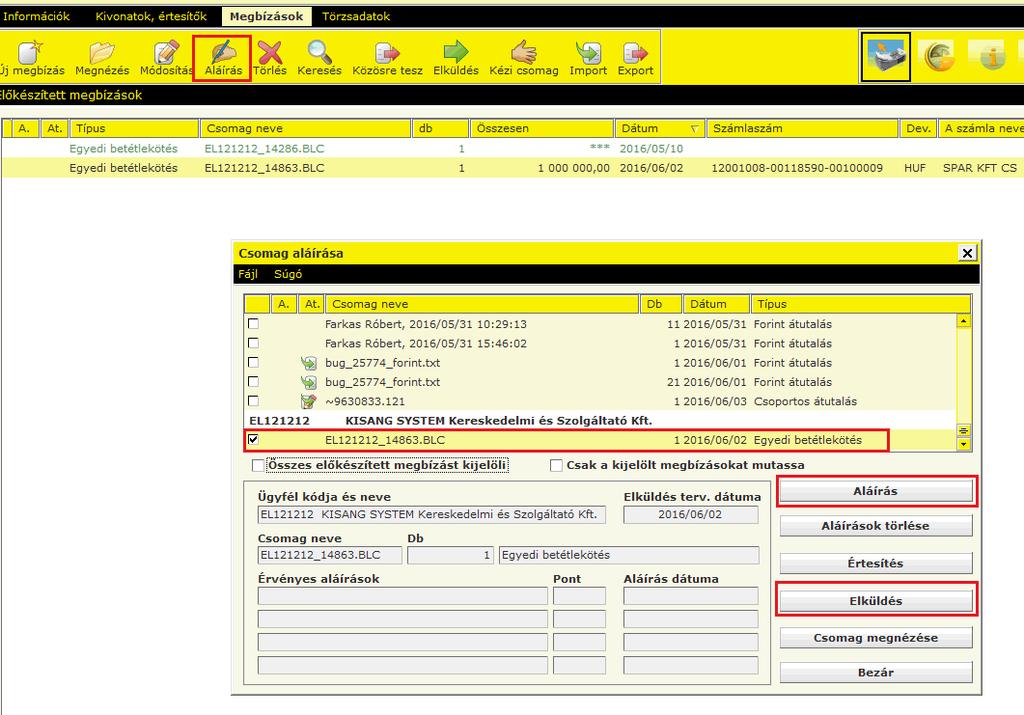1024x715 pixels.
Task: Open the info icon in top-right toolbar
Action: 992,56
